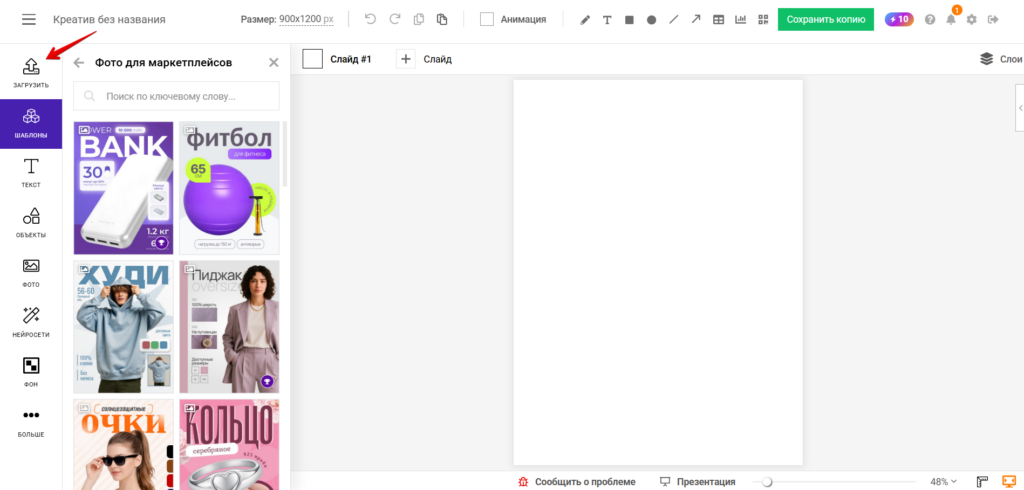Open the Объекты sidebar section

click(x=31, y=223)
